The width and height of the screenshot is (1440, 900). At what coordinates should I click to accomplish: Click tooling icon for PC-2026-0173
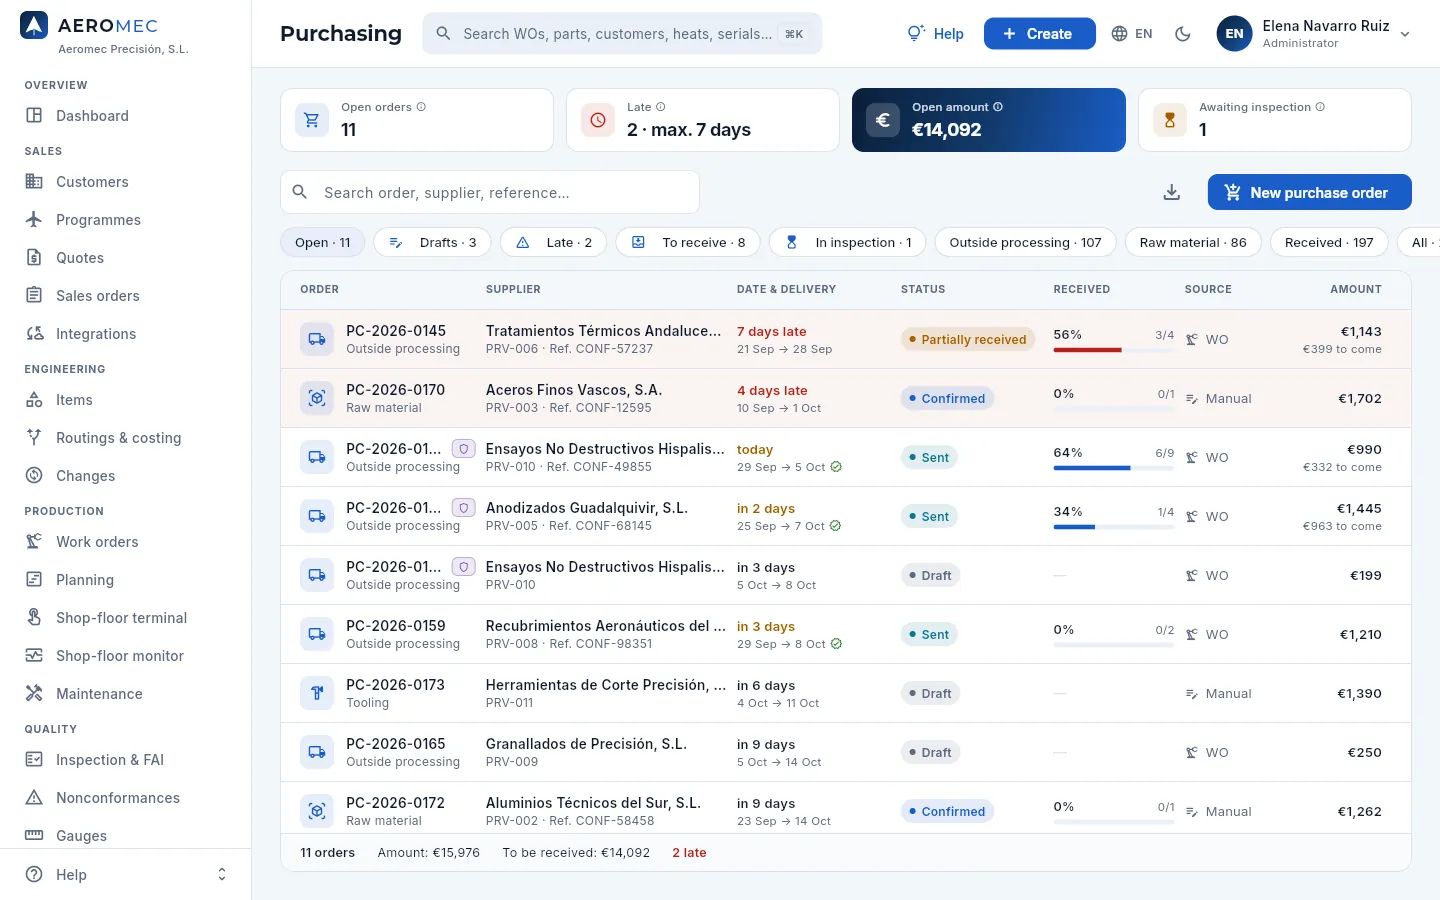317,693
